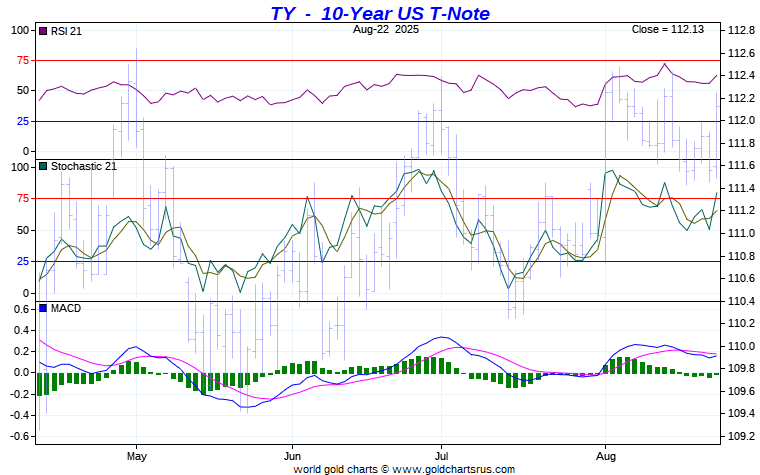Click the 109.2 price axis value
The height and width of the screenshot is (475, 760).
point(741,436)
